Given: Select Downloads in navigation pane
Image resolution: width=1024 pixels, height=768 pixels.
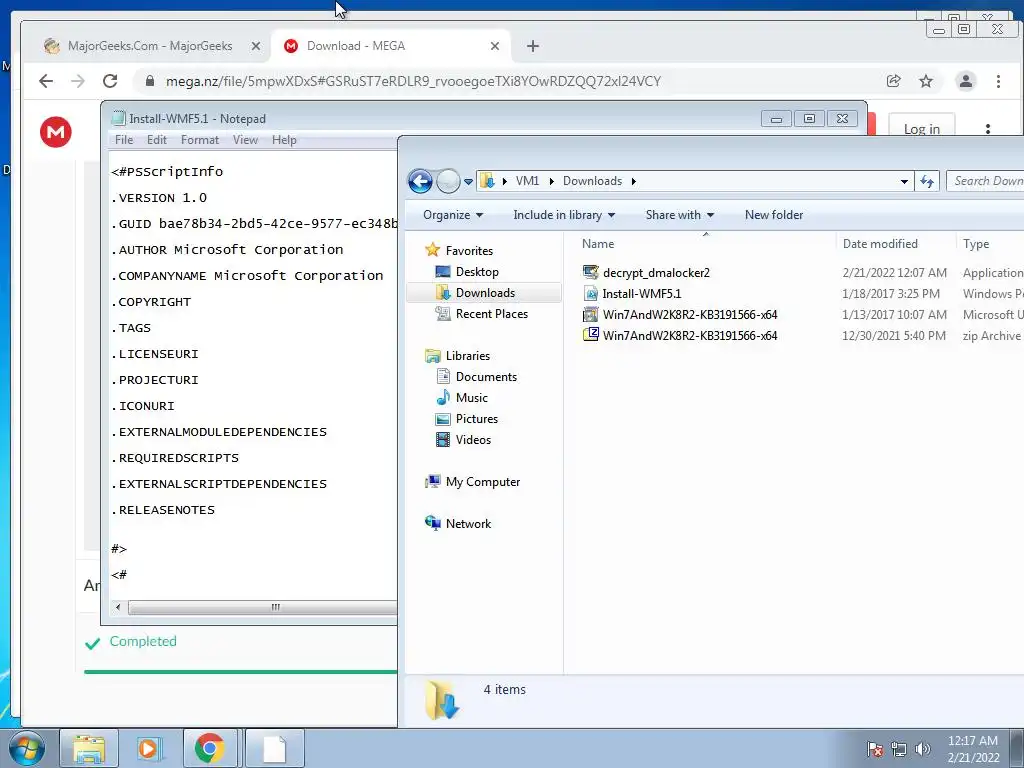Looking at the screenshot, I should tap(485, 293).
